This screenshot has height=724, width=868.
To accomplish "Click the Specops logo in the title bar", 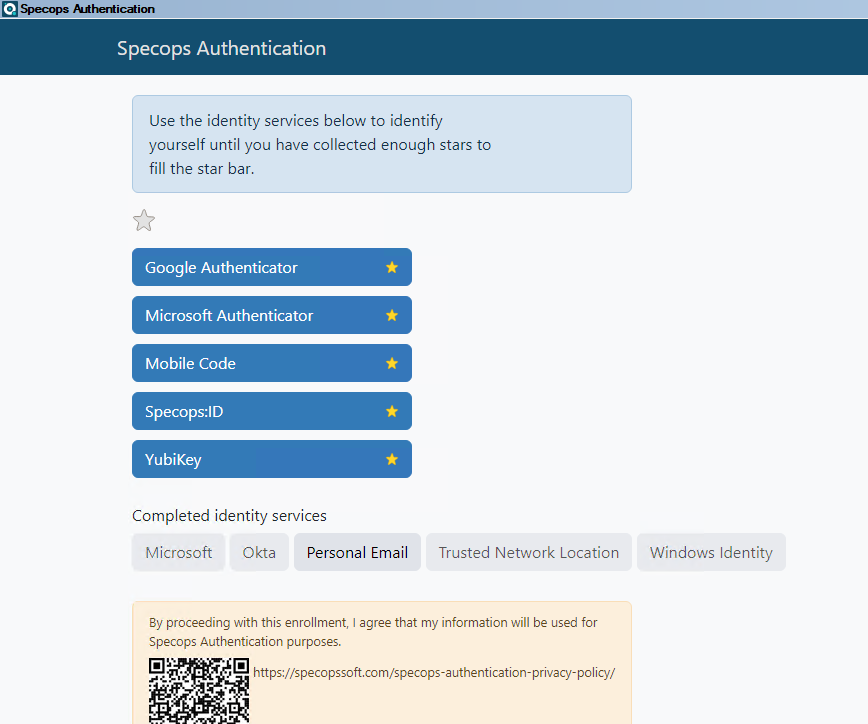I will click(9, 8).
